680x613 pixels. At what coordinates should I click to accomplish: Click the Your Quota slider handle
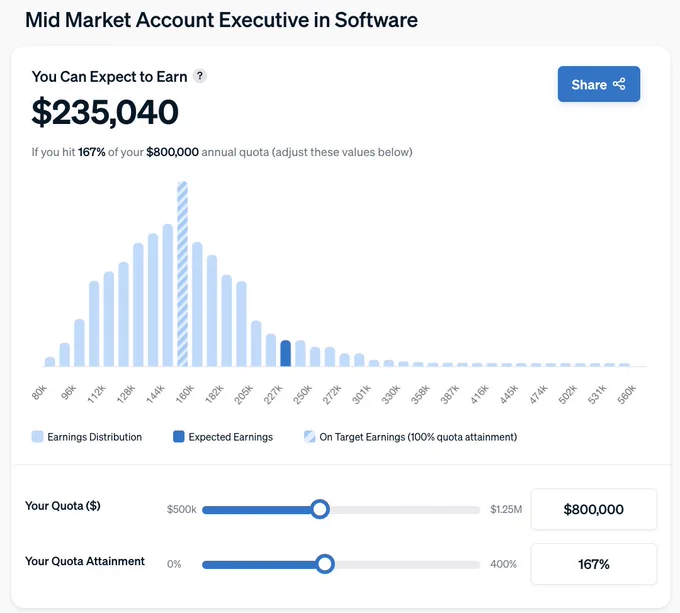320,509
